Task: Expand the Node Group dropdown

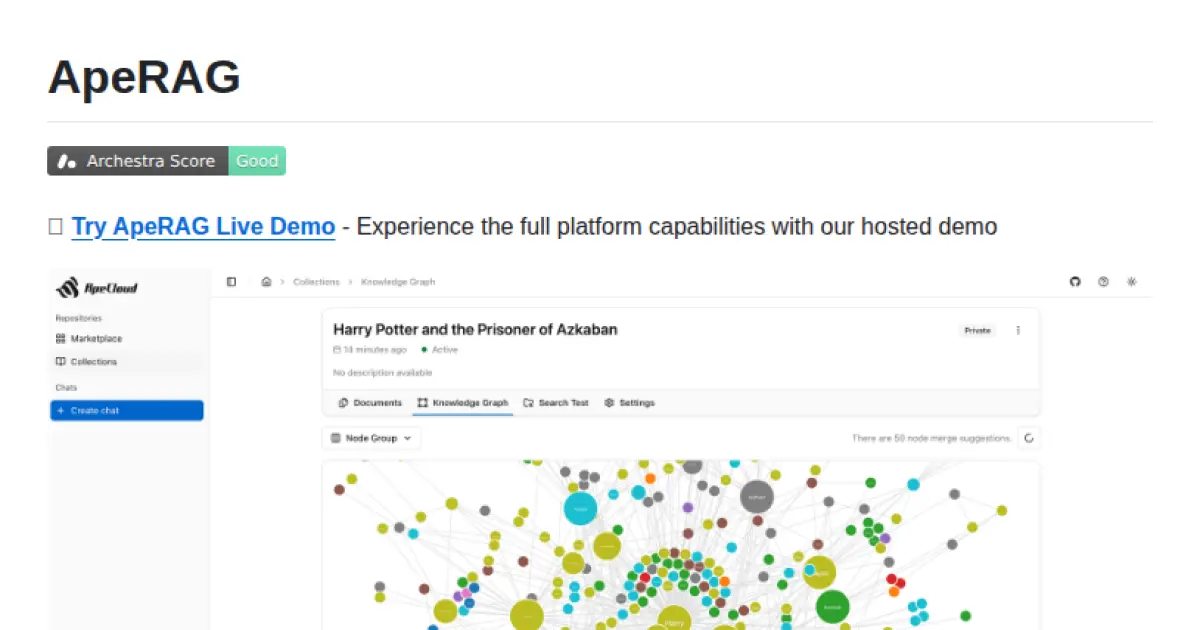Action: pyautogui.click(x=371, y=438)
